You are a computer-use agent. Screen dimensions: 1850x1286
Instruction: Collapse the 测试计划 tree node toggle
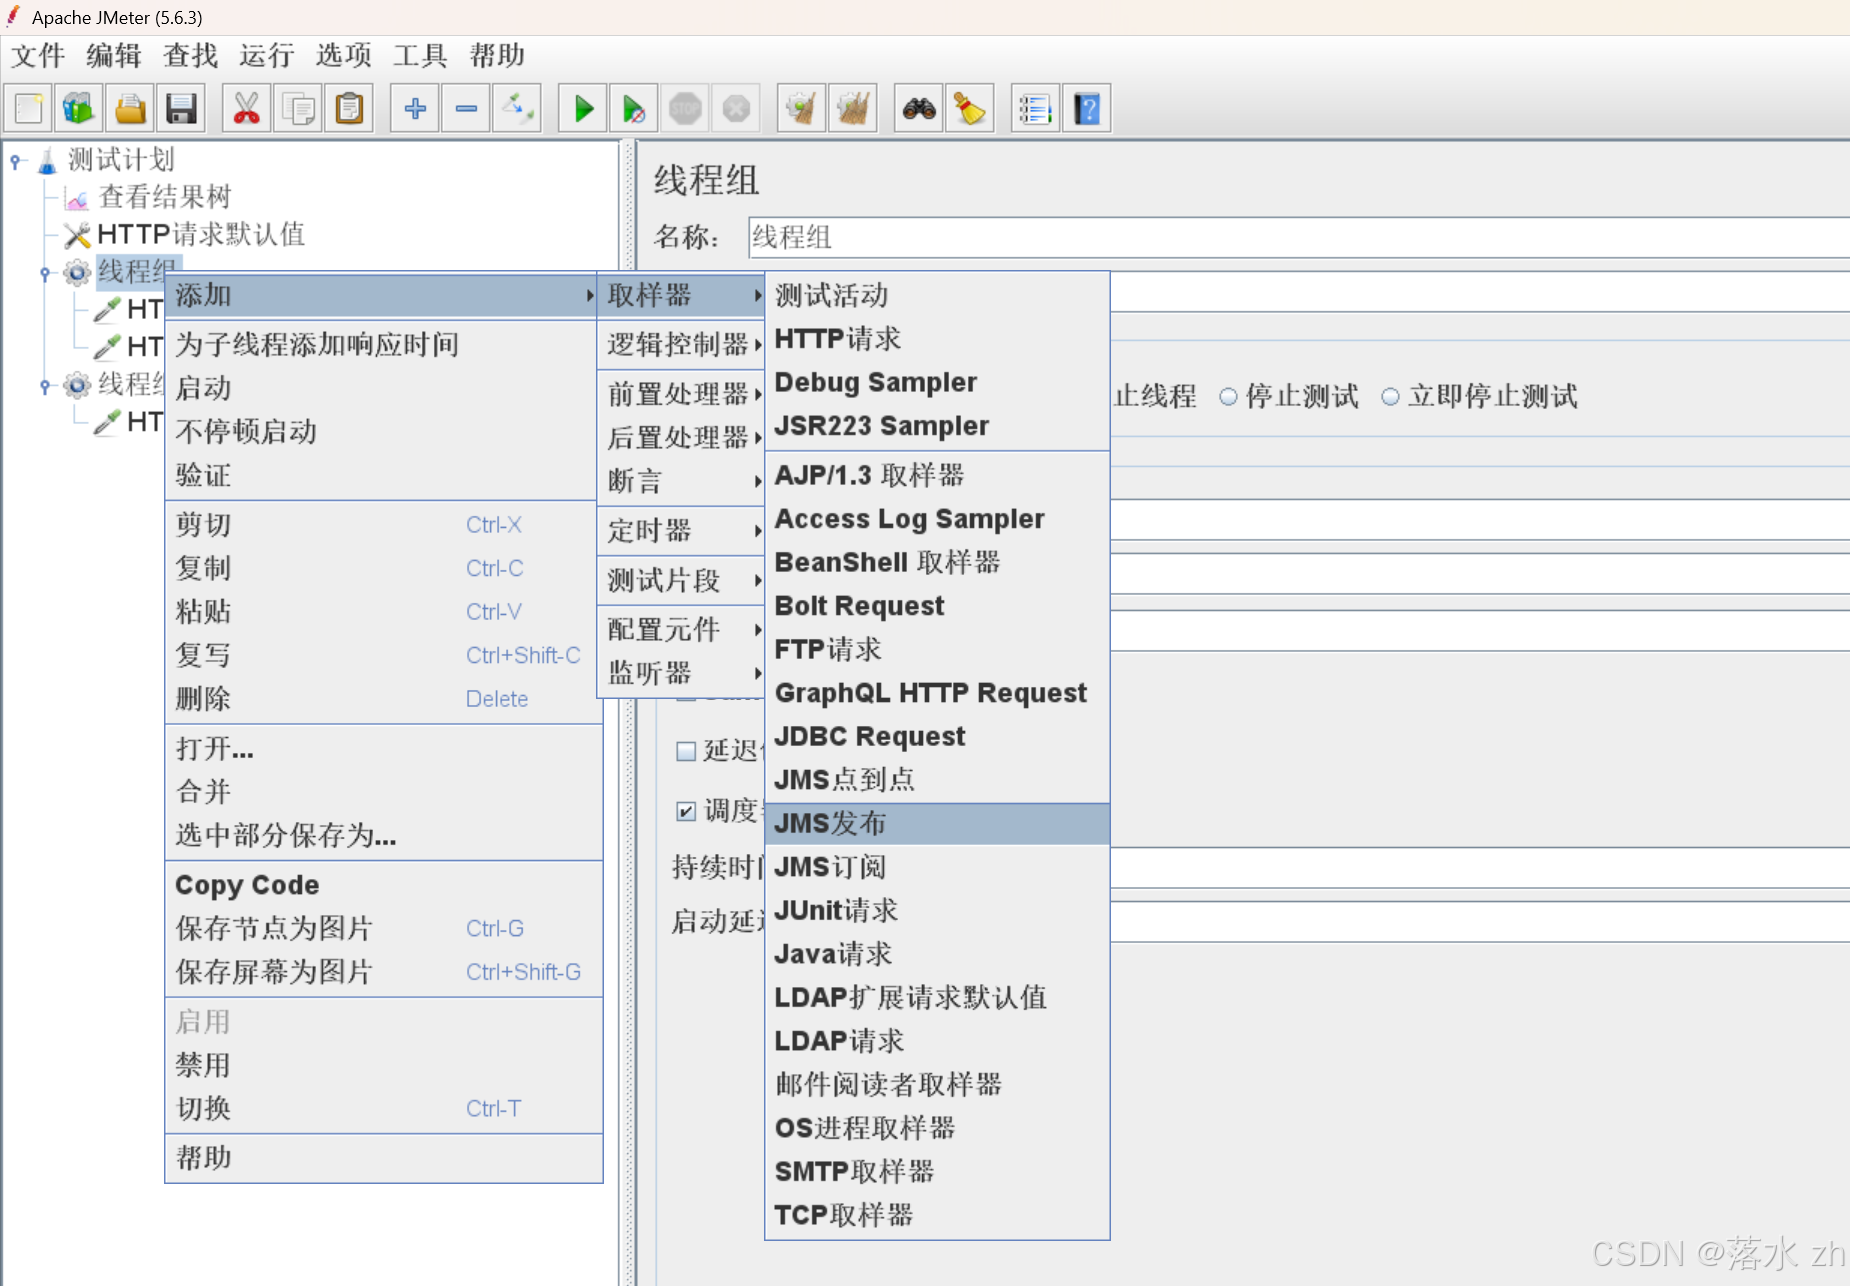(x=15, y=160)
